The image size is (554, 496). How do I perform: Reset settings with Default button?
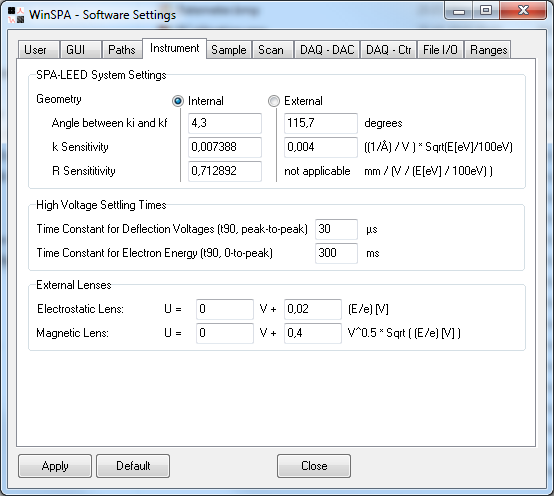point(133,466)
